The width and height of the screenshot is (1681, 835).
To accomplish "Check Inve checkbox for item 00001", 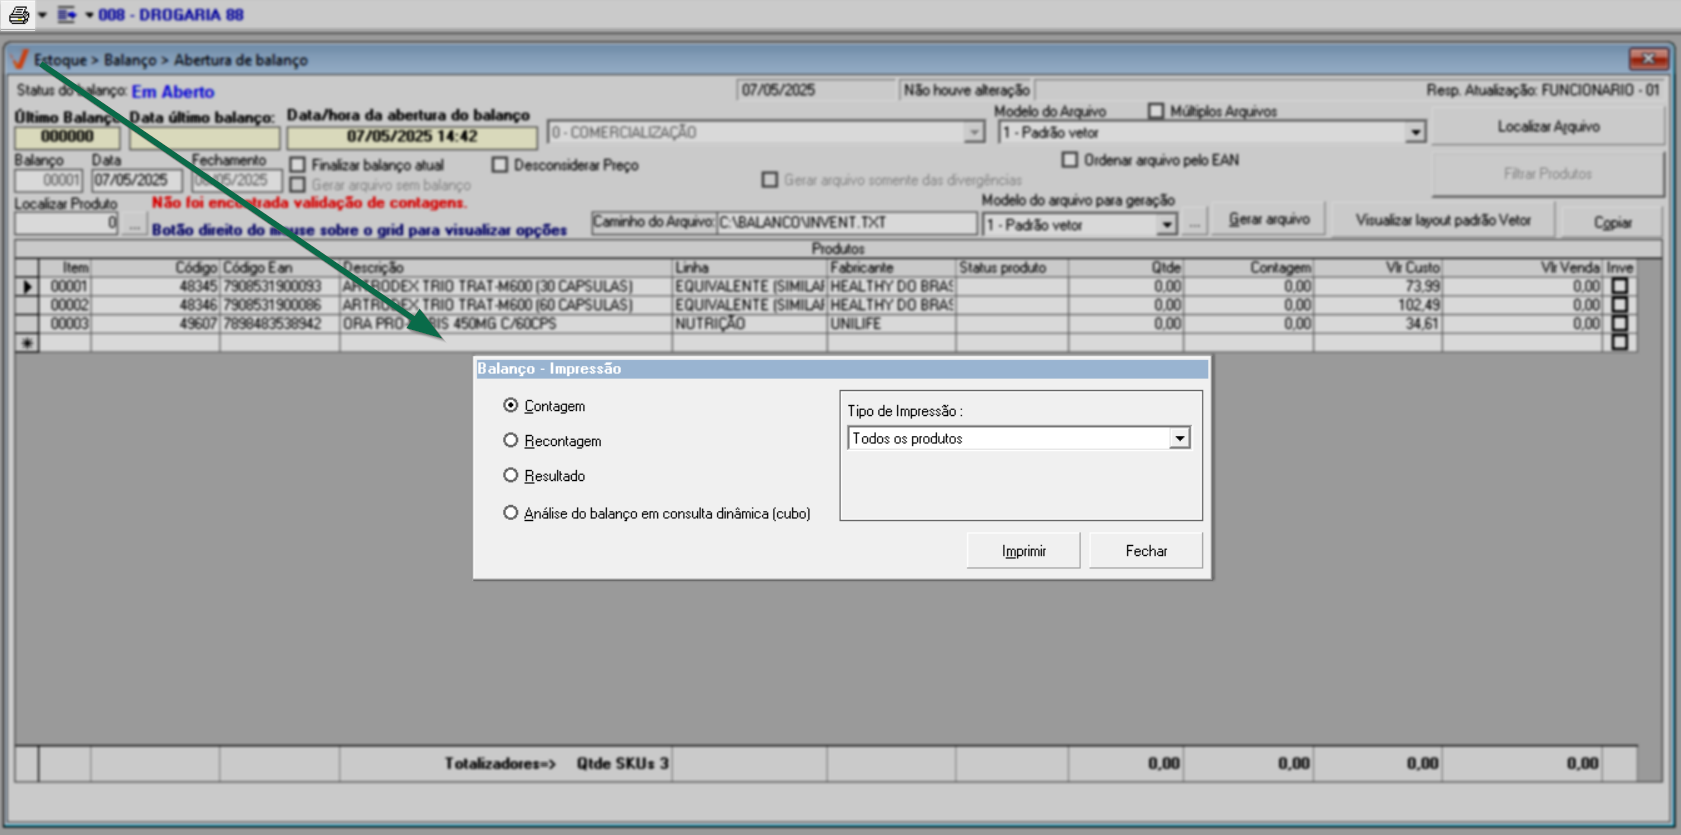I will 1620,286.
